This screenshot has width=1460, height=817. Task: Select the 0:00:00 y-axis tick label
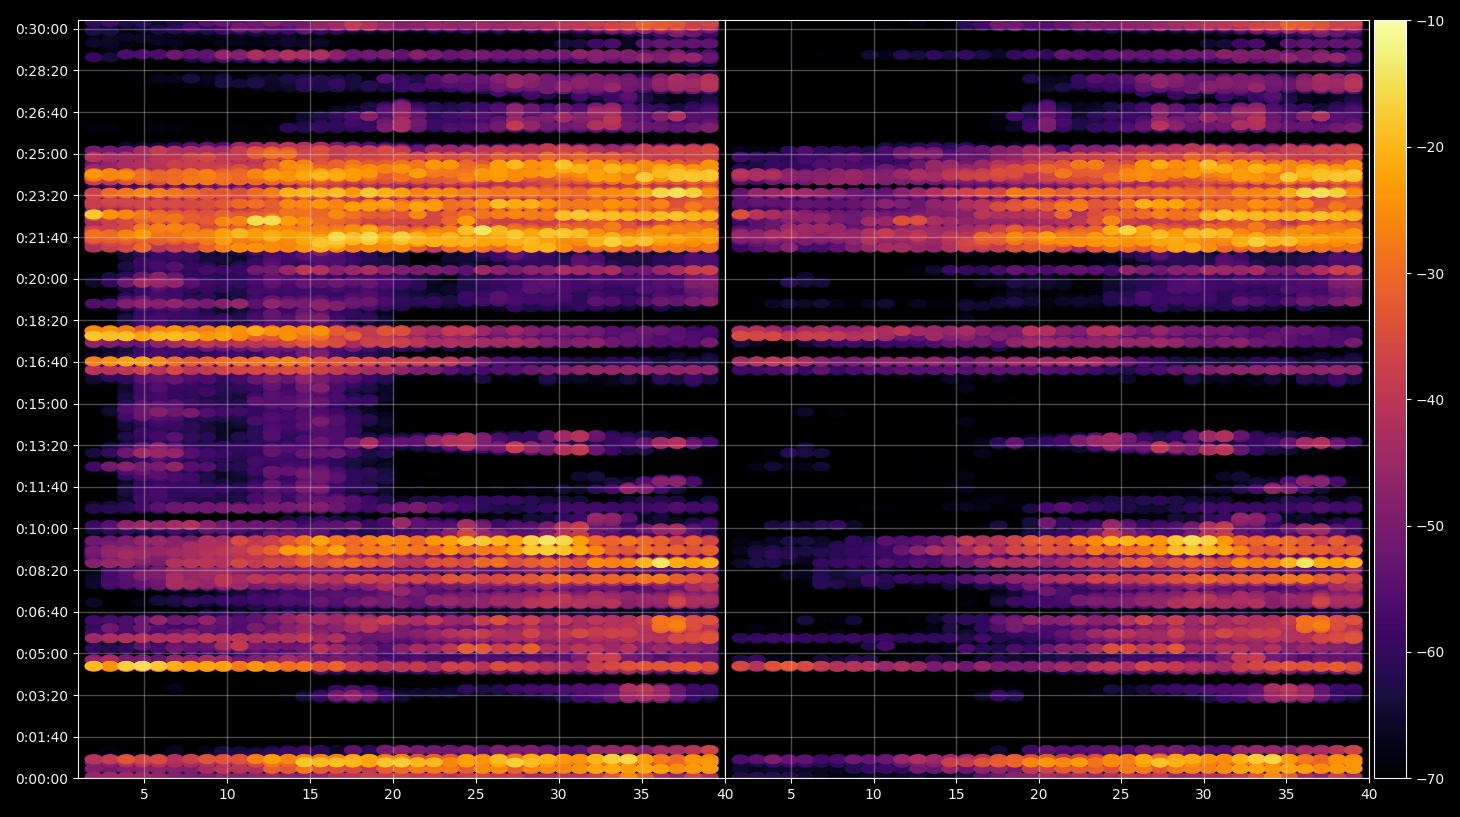coord(42,779)
